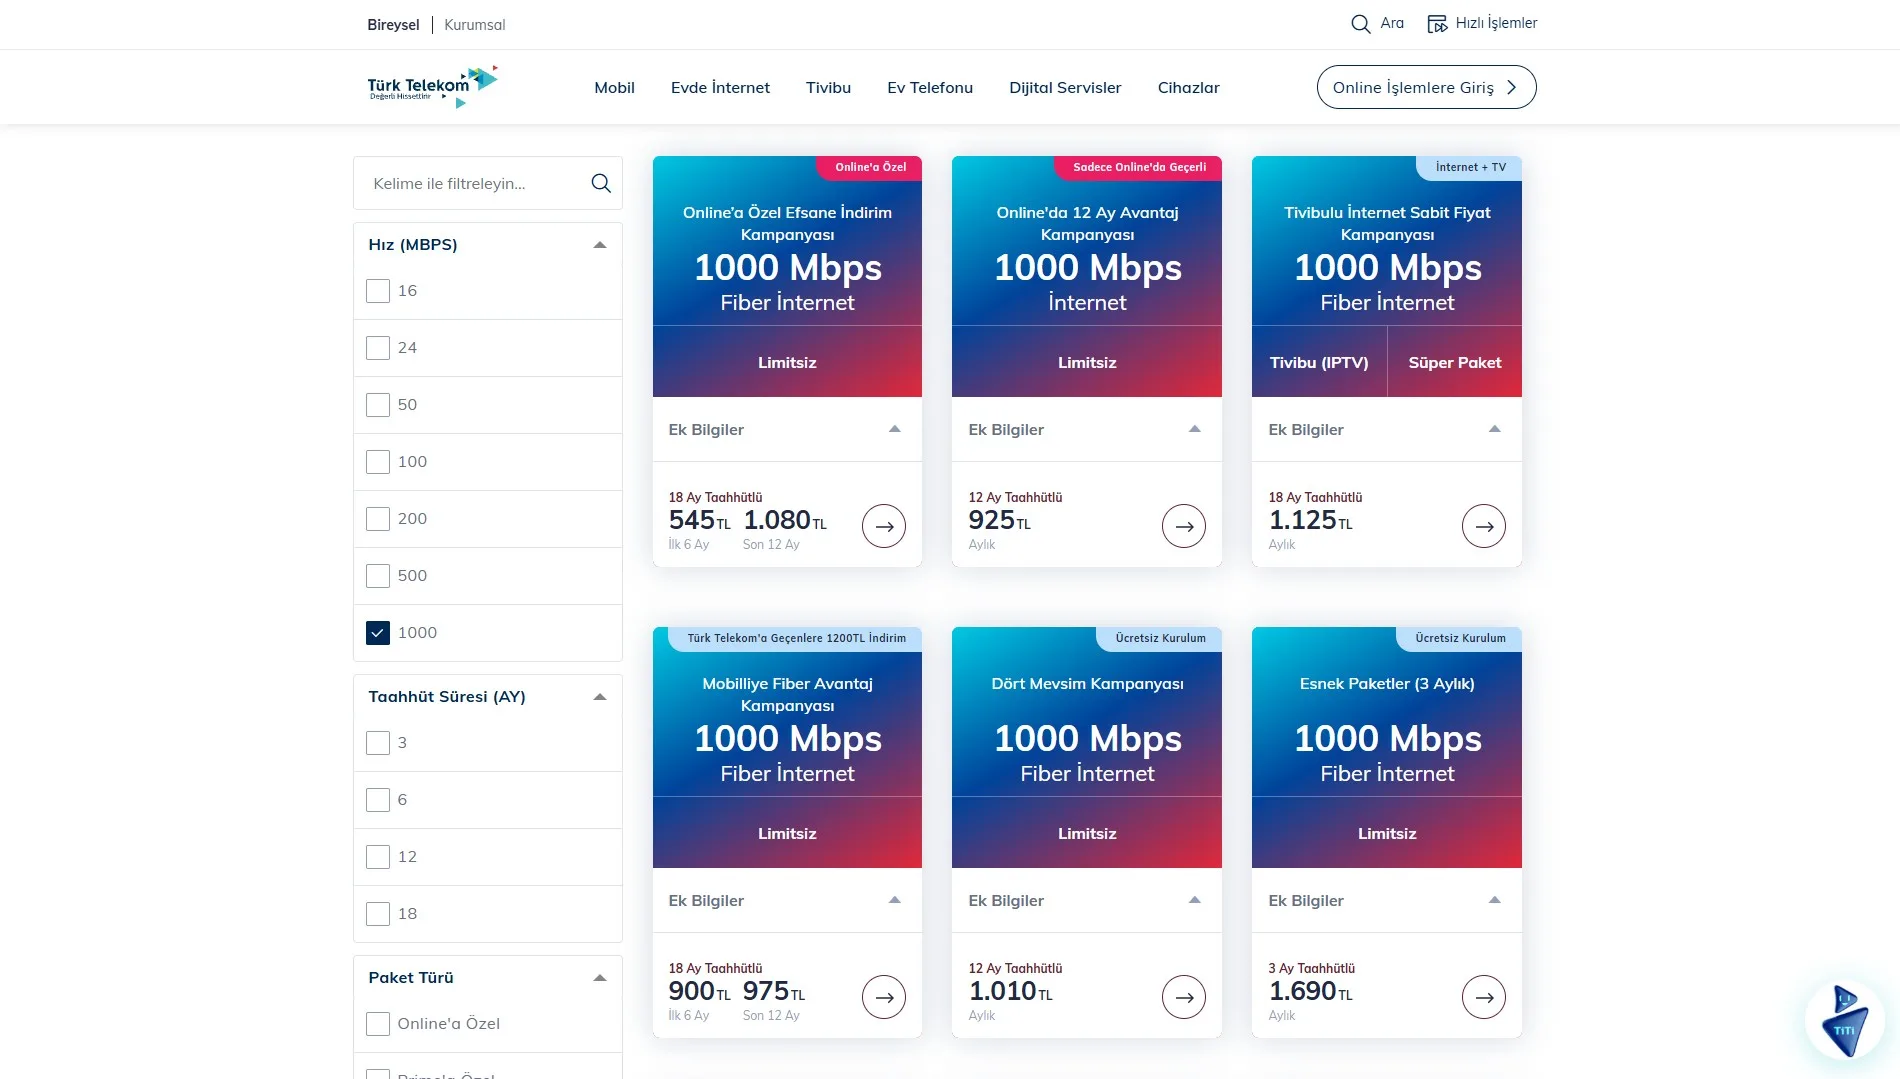Screen dimensions: 1900x1079
Task: Switch to Bireysel tab
Action: tap(393, 25)
